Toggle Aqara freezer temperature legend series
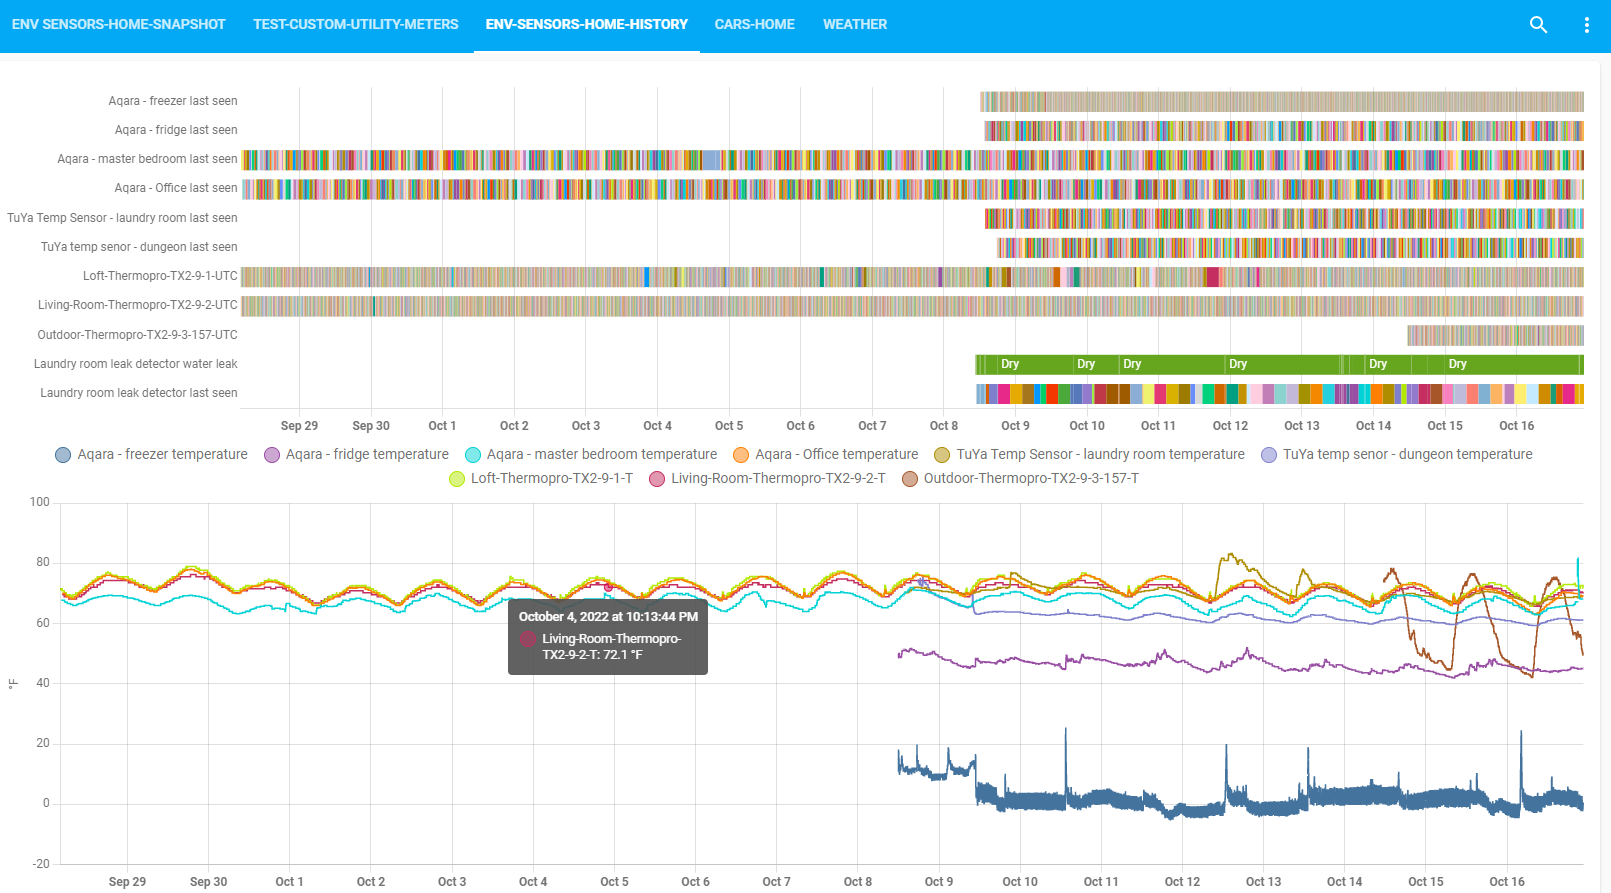The image size is (1611, 893). click(151, 454)
